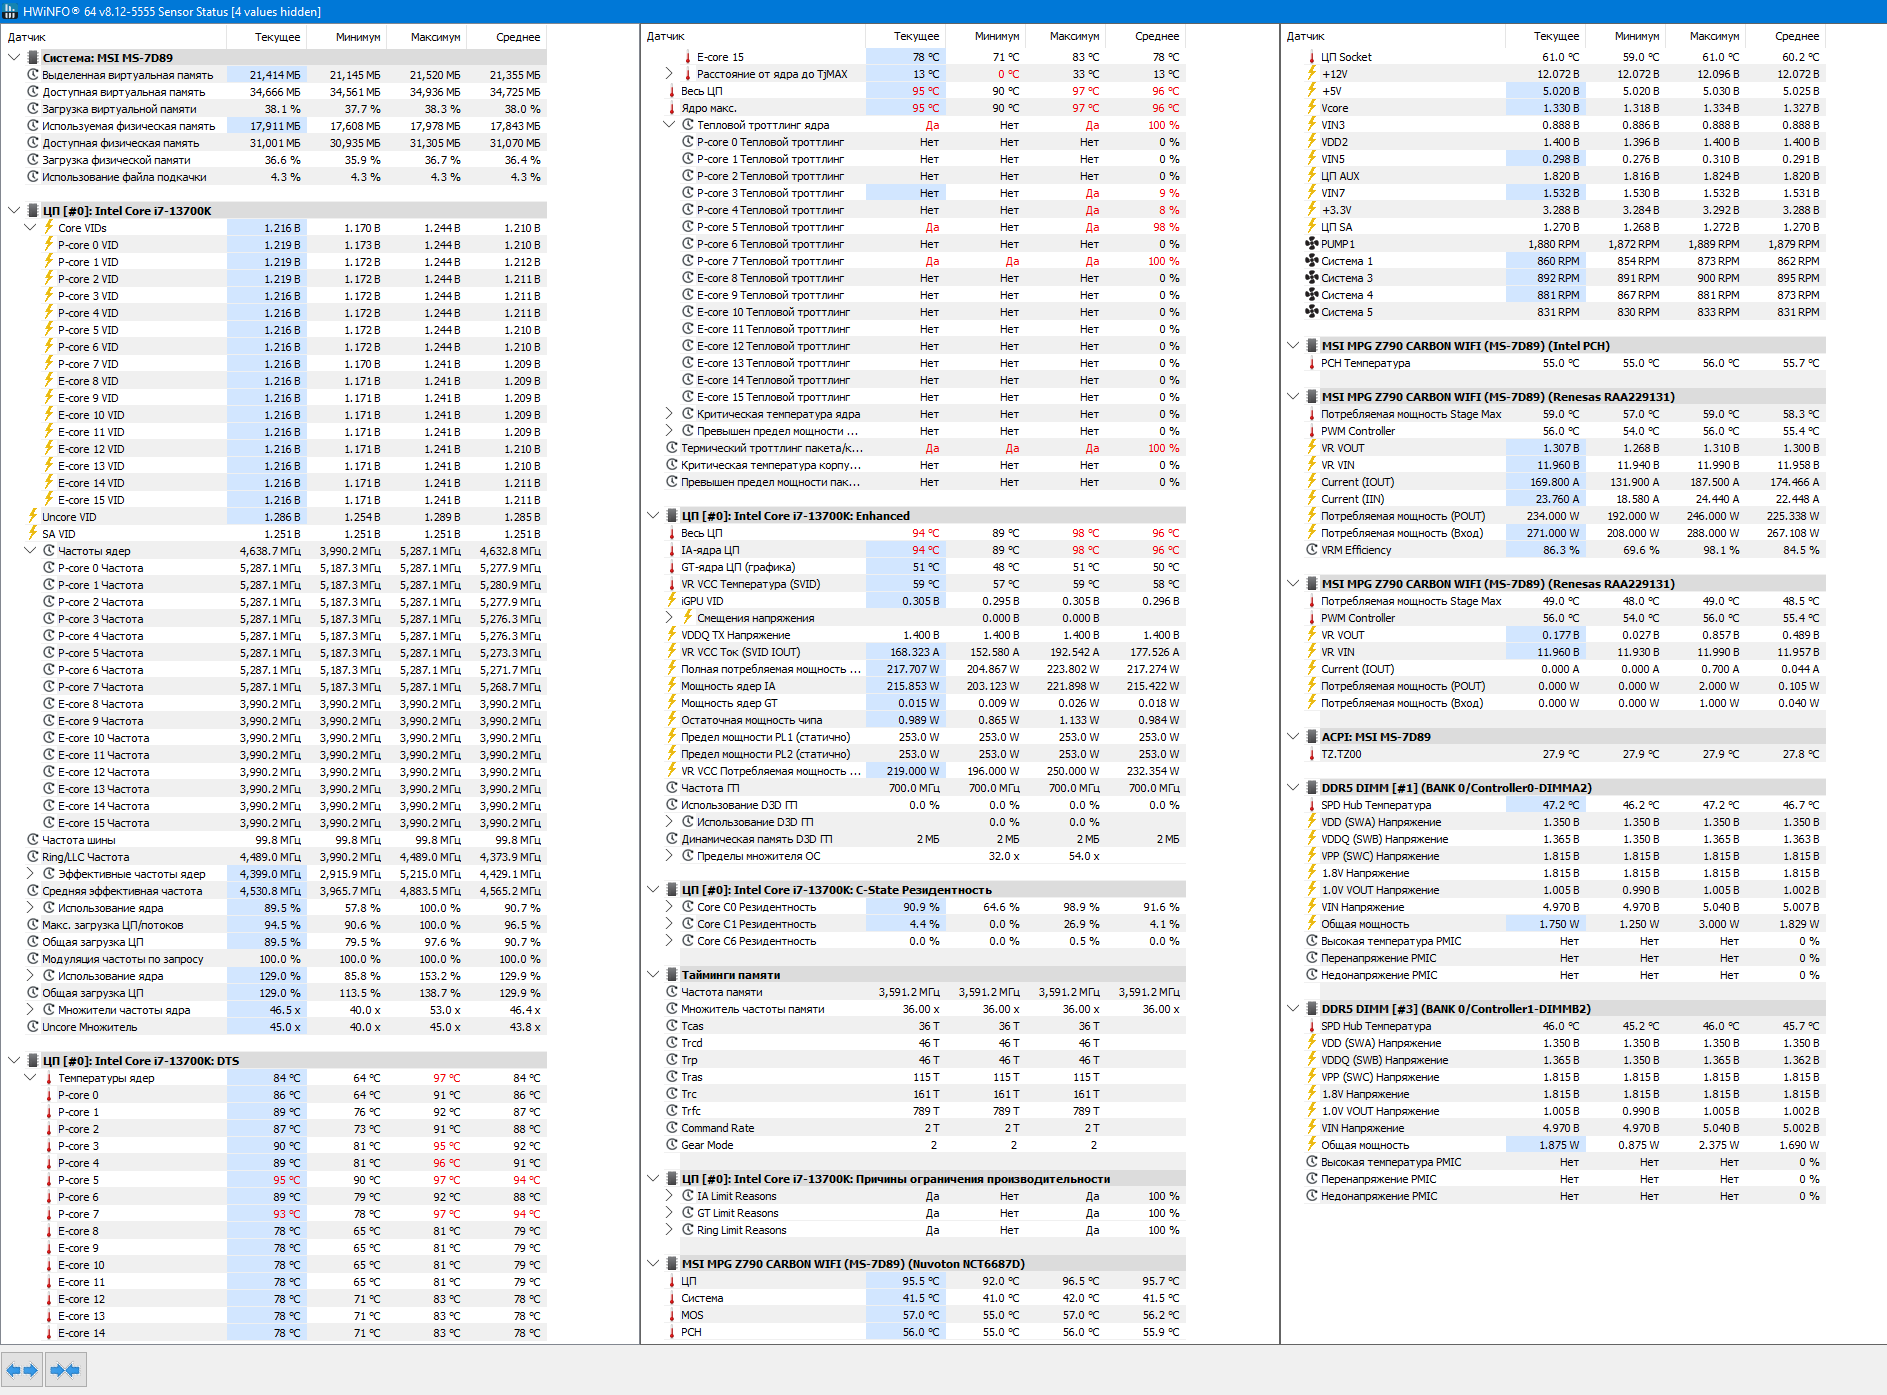Click fan icon beside PUMP1
Image resolution: width=1887 pixels, height=1395 pixels.
point(1312,244)
